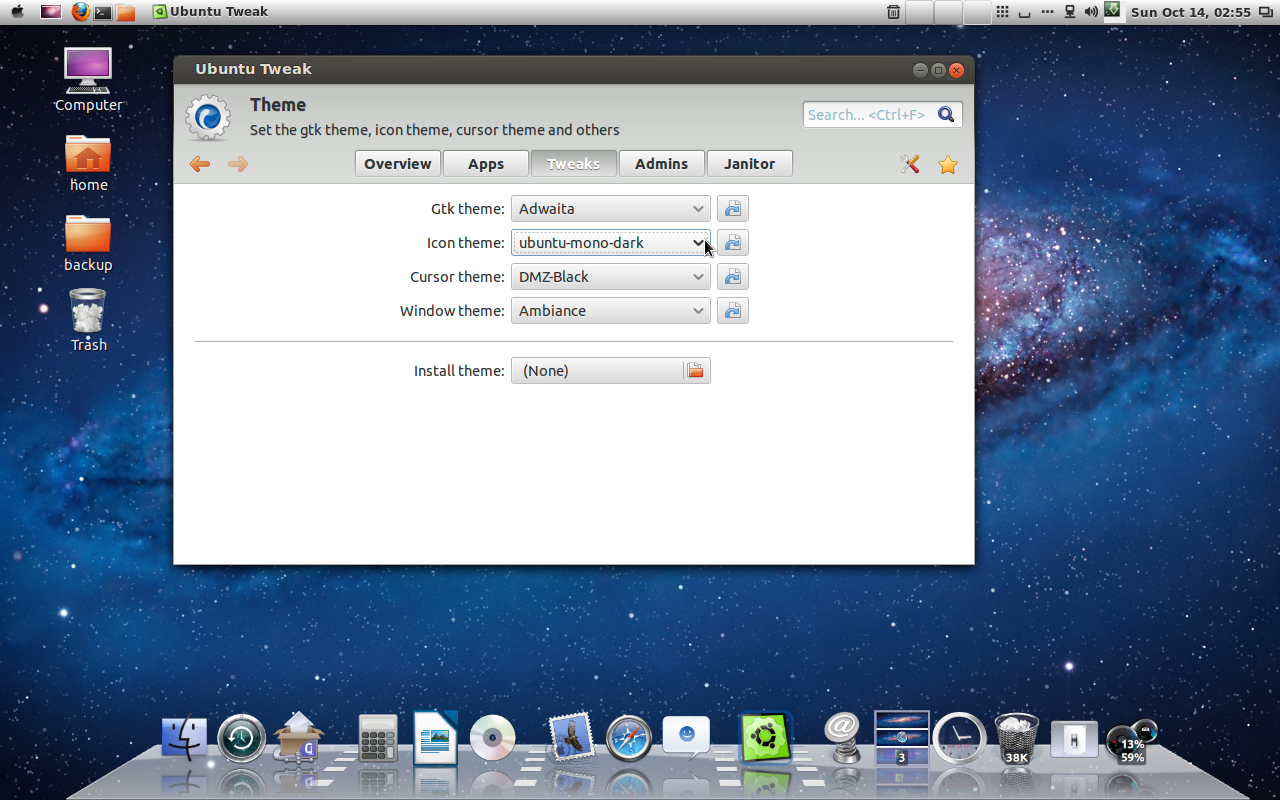This screenshot has height=800, width=1280.
Task: Select the Tweaks tab
Action: (x=574, y=164)
